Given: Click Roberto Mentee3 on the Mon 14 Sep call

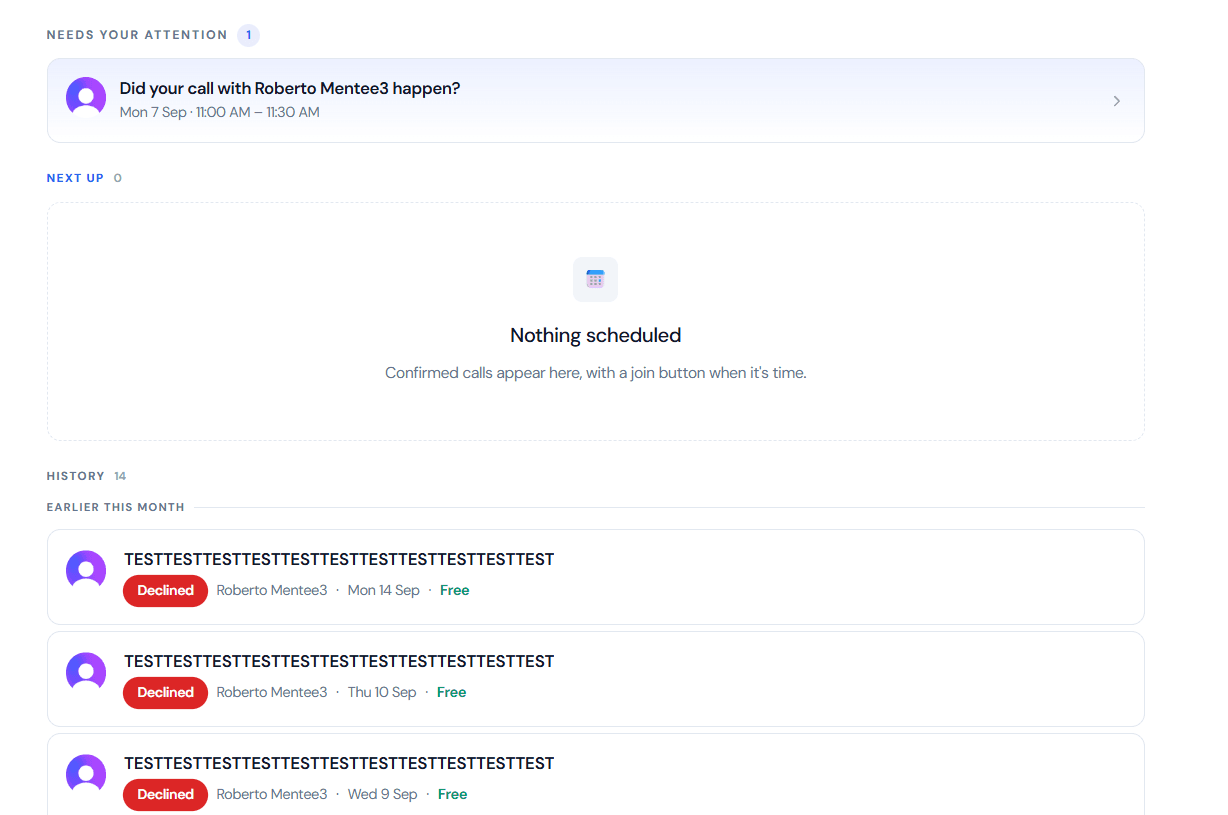Looking at the screenshot, I should point(272,590).
